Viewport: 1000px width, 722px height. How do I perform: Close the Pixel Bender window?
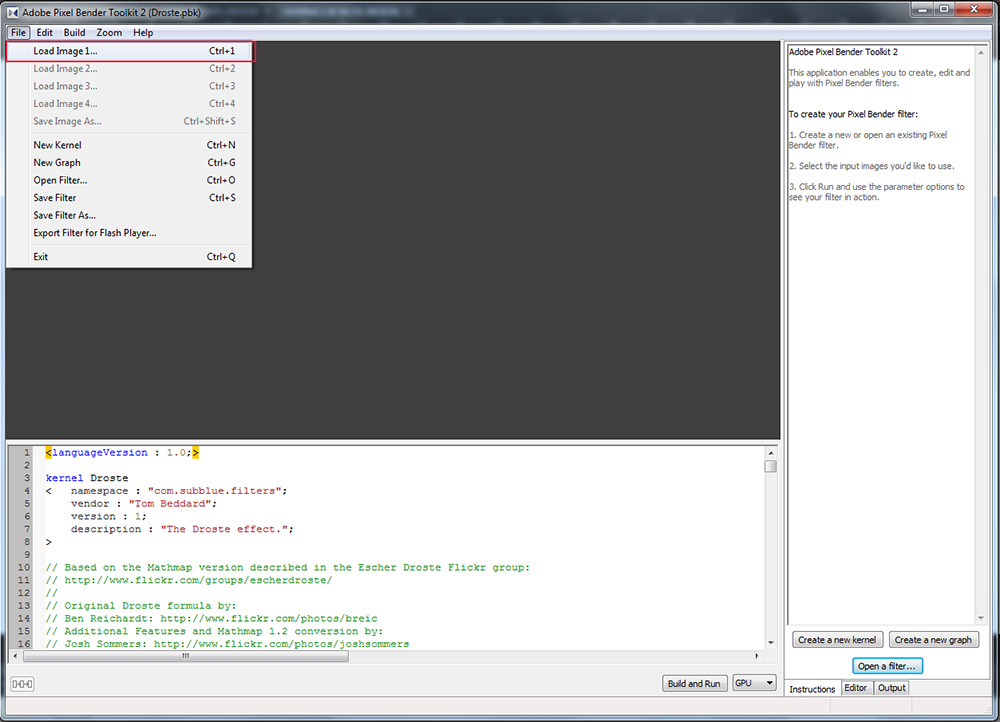[x=974, y=10]
